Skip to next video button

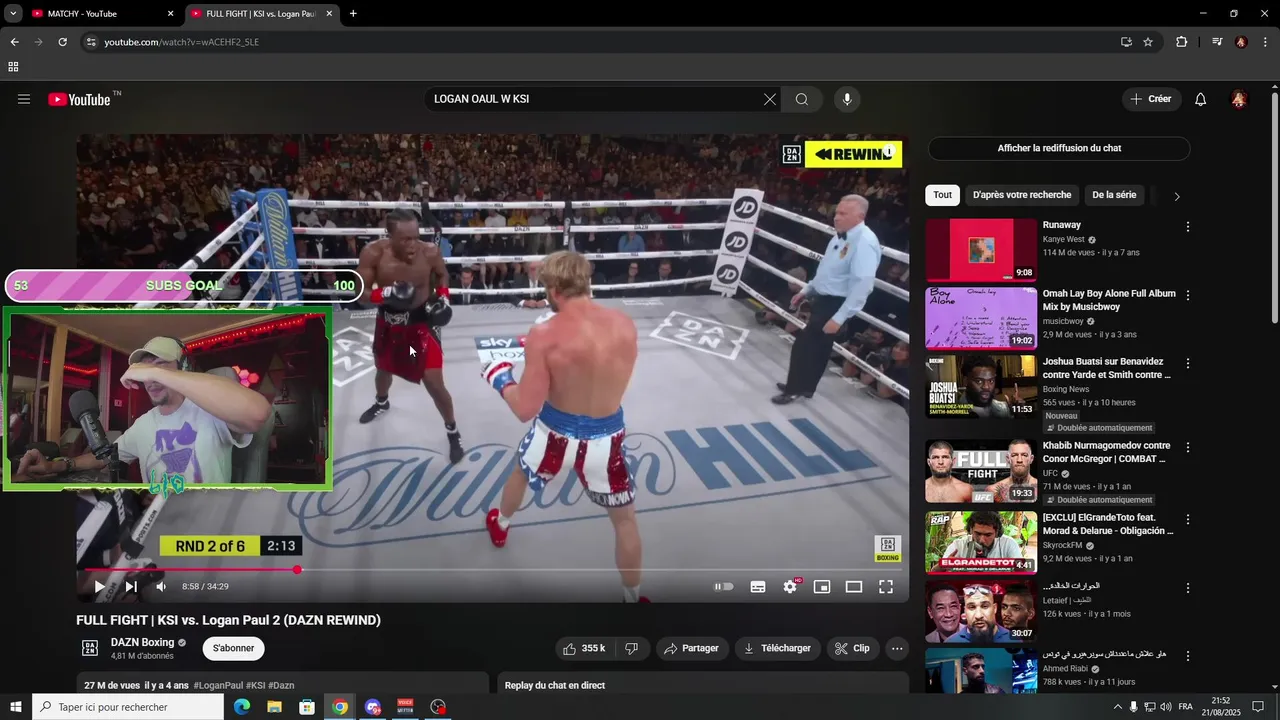pos(131,587)
